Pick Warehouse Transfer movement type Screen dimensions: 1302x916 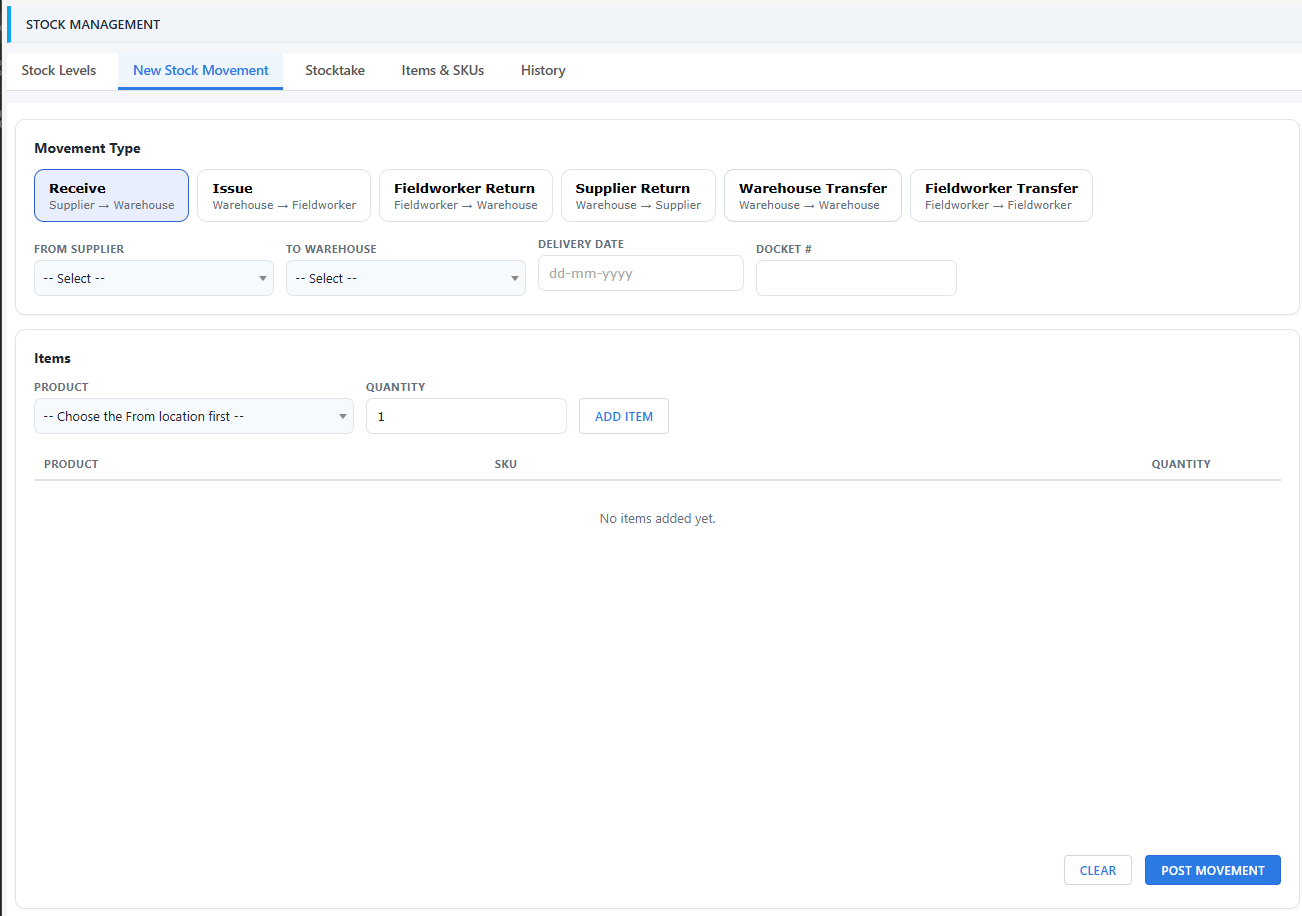click(813, 195)
